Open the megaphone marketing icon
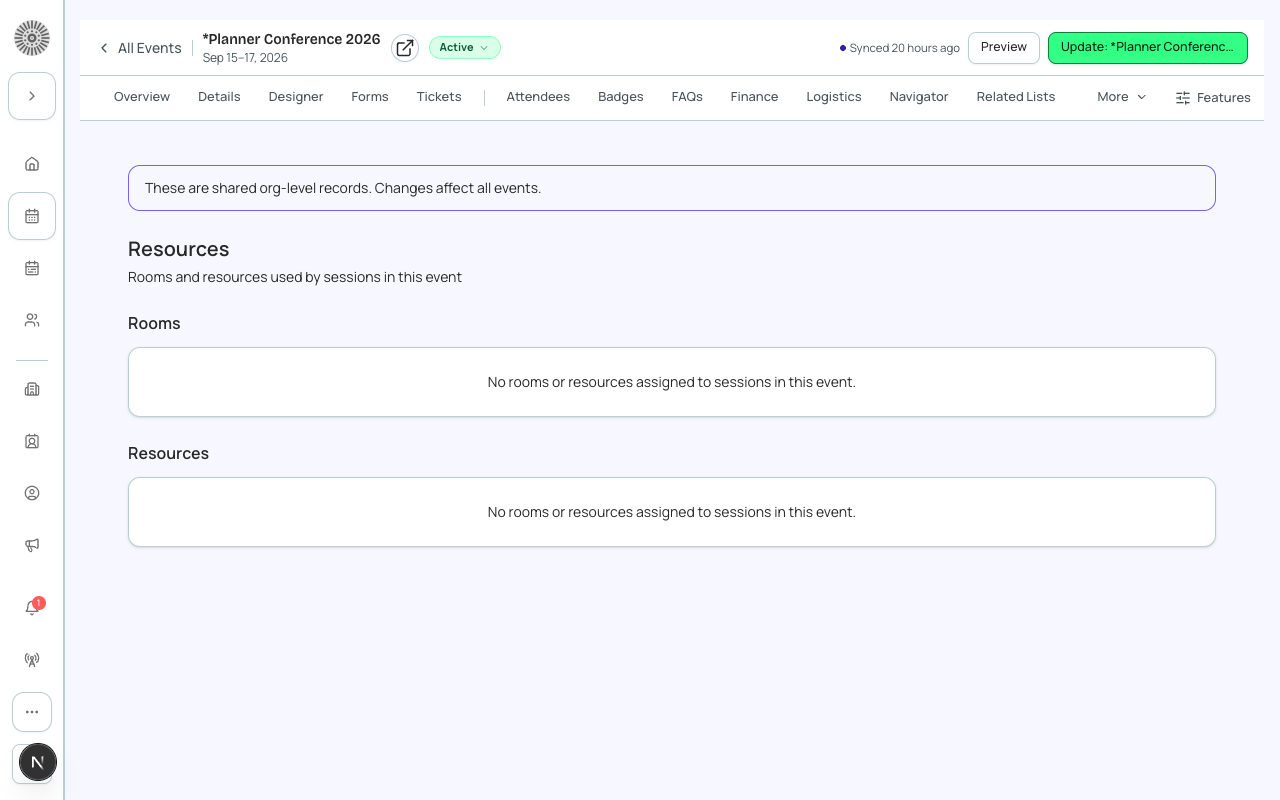The height and width of the screenshot is (800, 1280). click(32, 545)
